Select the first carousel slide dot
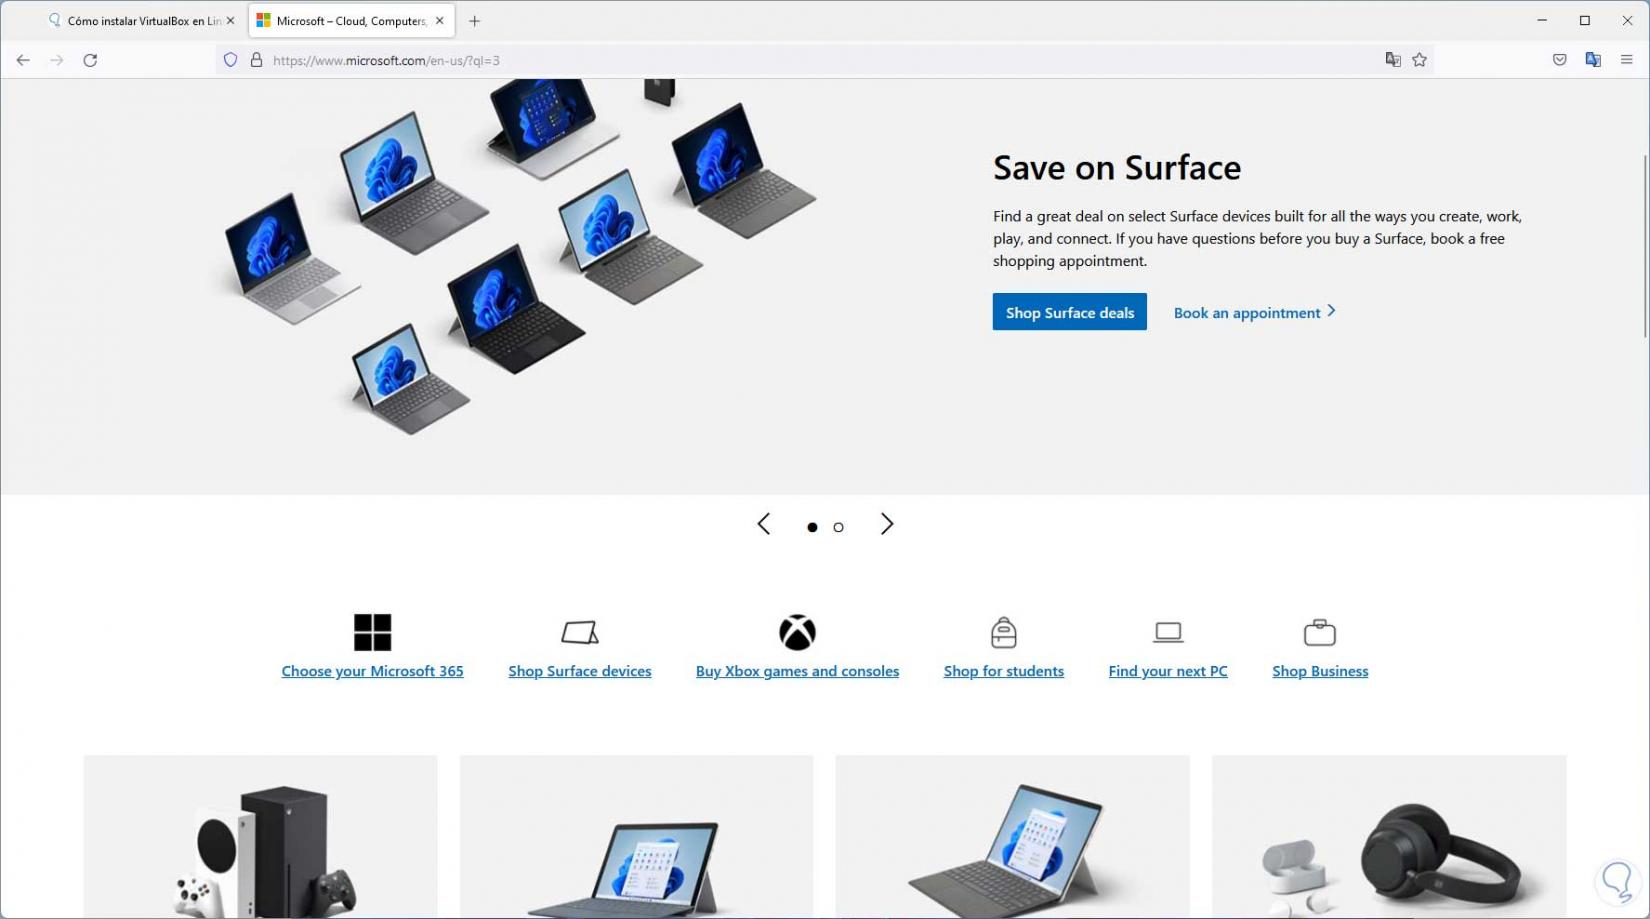 (x=812, y=527)
